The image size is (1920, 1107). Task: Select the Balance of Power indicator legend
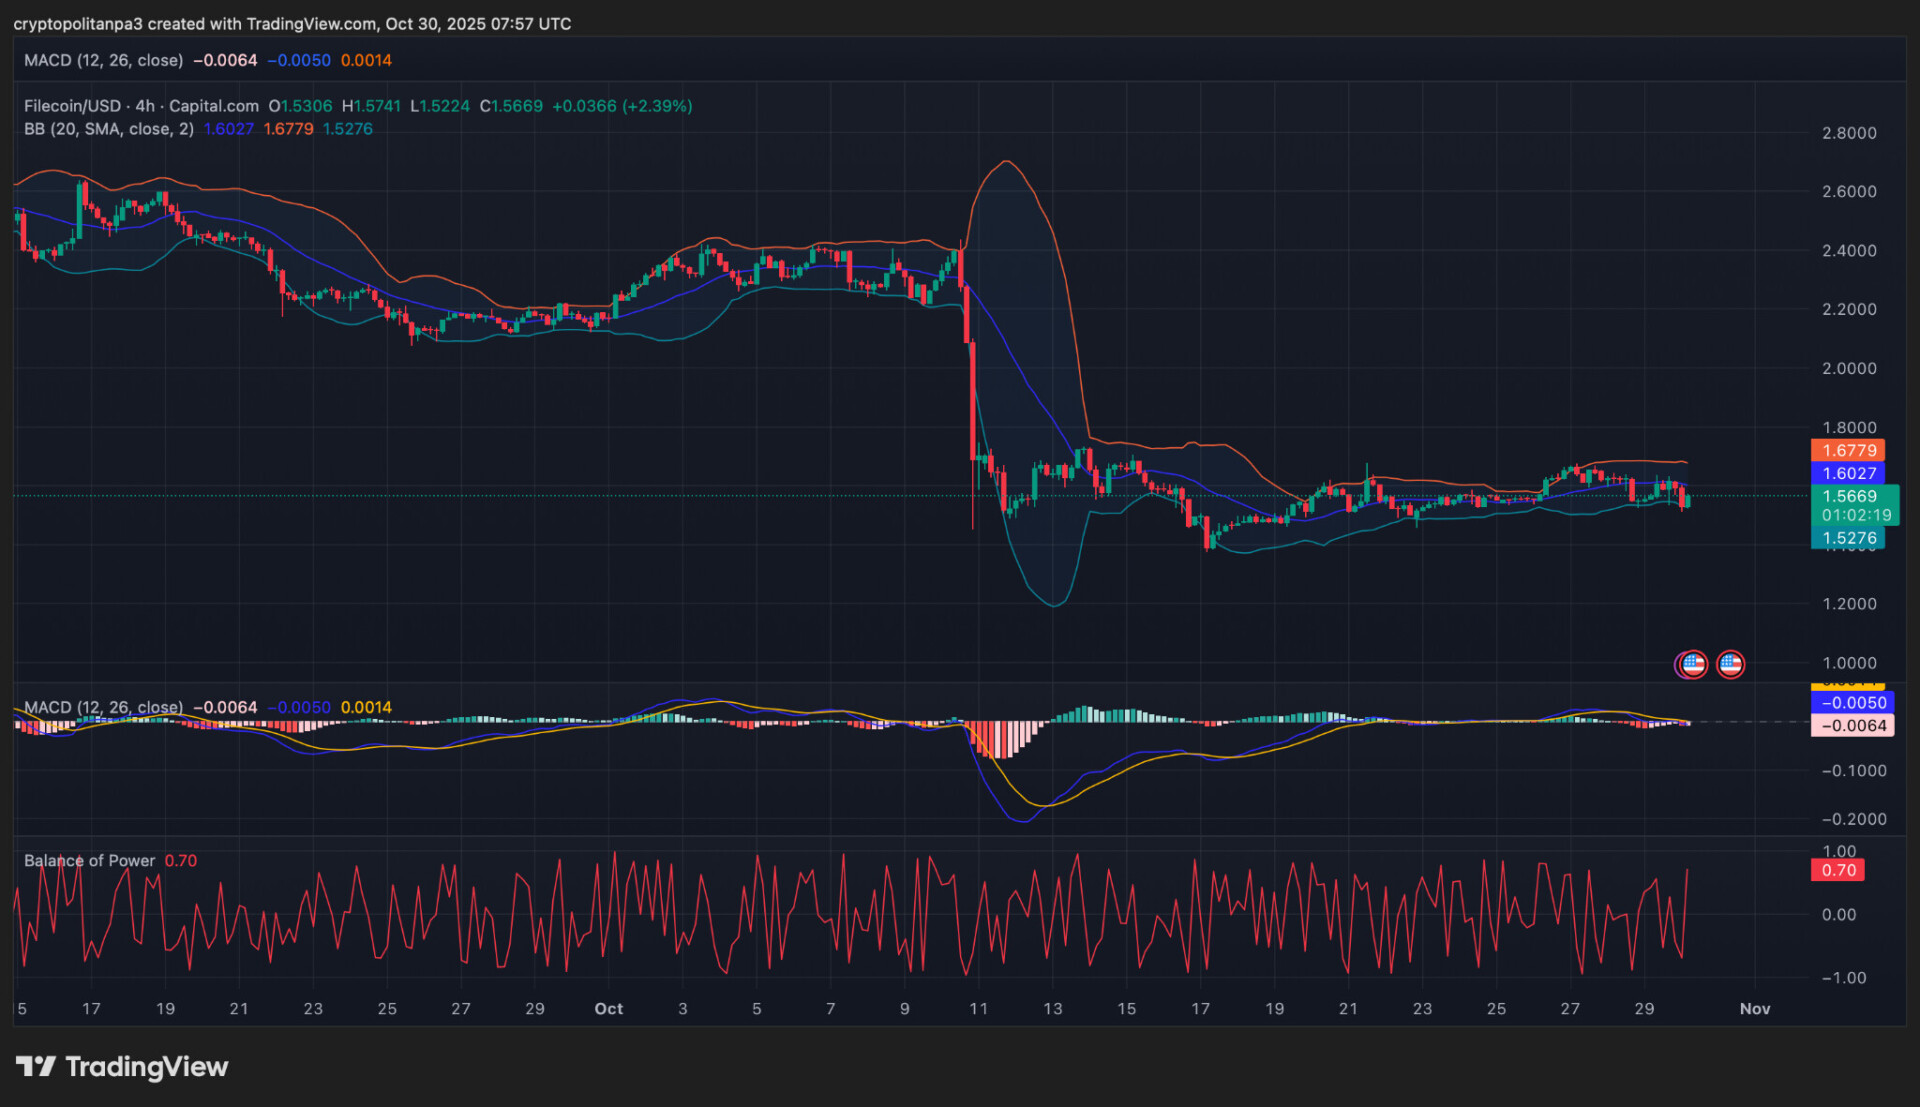(89, 861)
